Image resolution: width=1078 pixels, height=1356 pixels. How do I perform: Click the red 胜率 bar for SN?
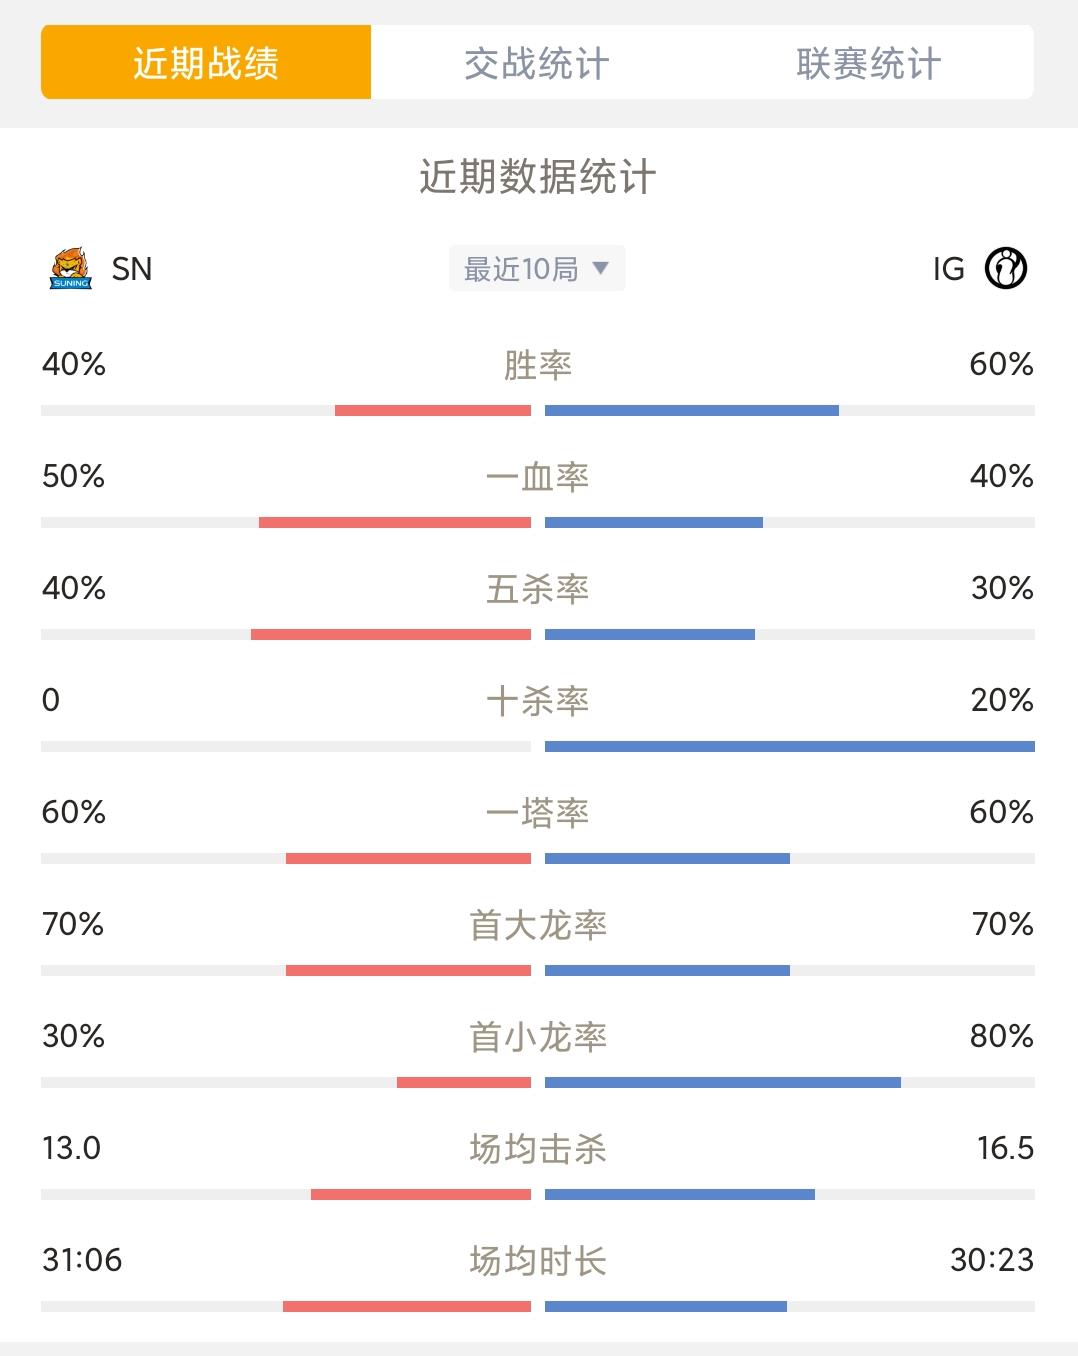tap(433, 410)
